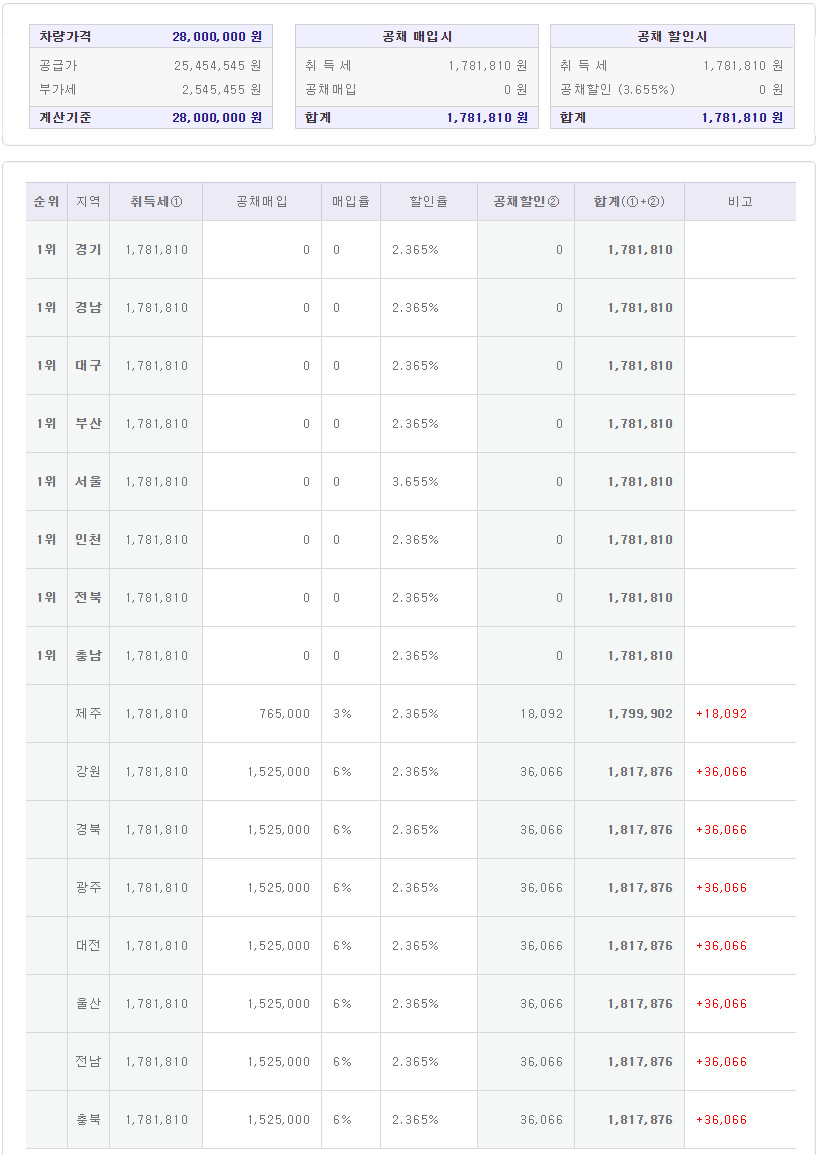Click the 계산기준 label

pyautogui.click(x=66, y=117)
